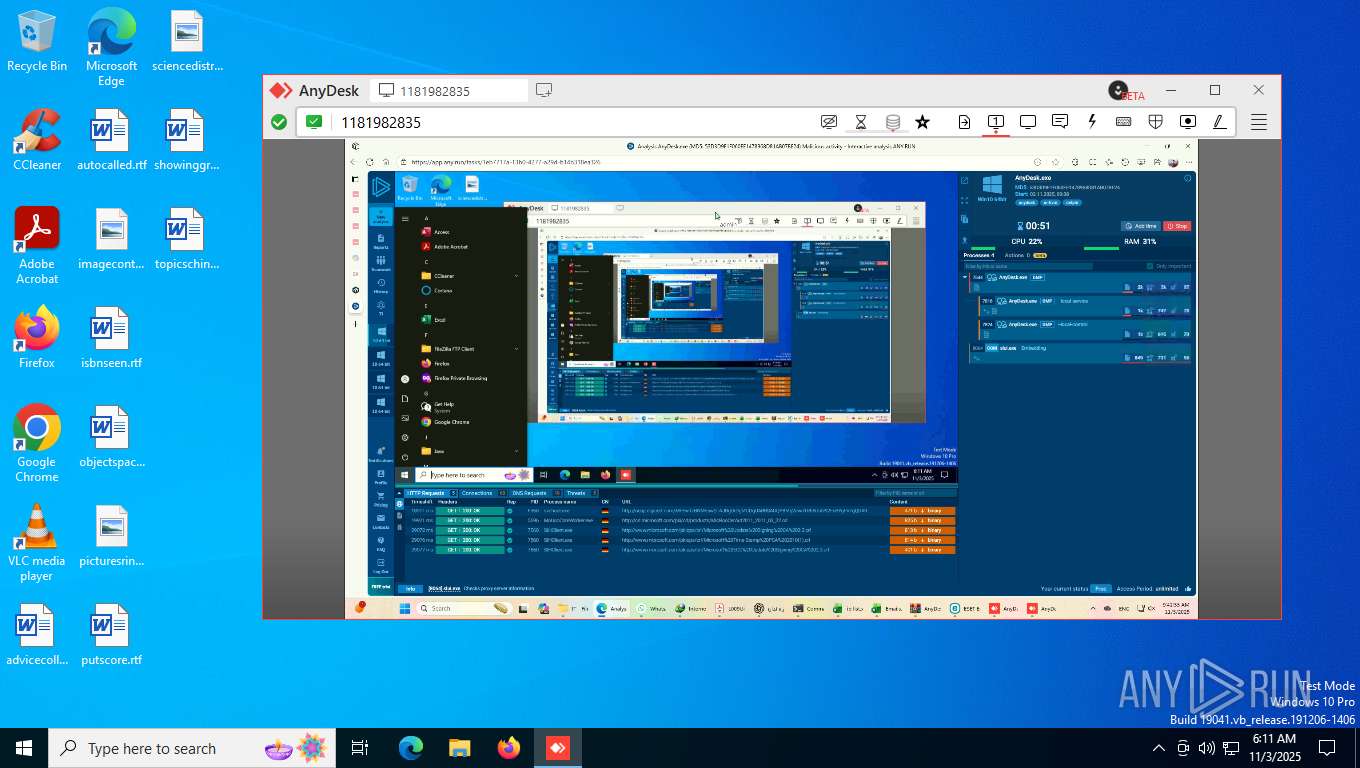
Task: Select the topicschin... document on desktop
Action: [187, 239]
